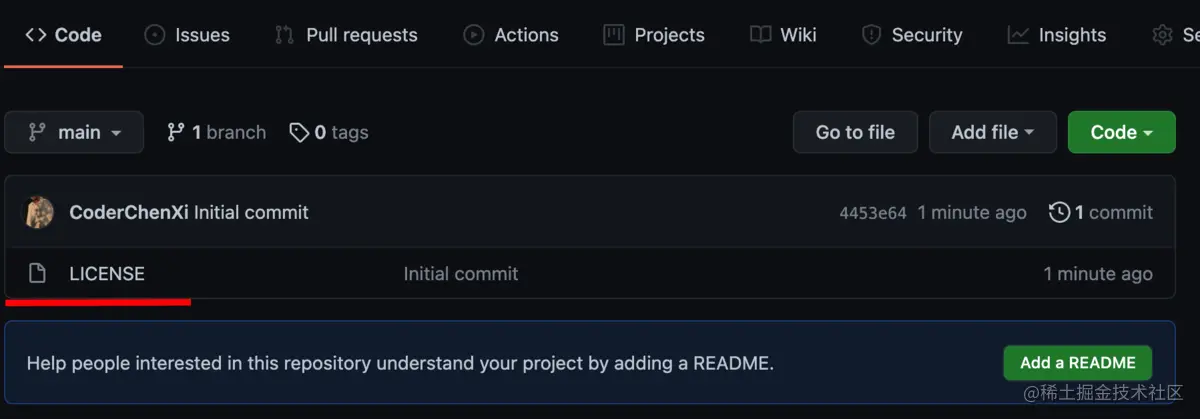This screenshot has height=419, width=1200.
Task: Open the LICENSE file link
Action: tap(107, 274)
